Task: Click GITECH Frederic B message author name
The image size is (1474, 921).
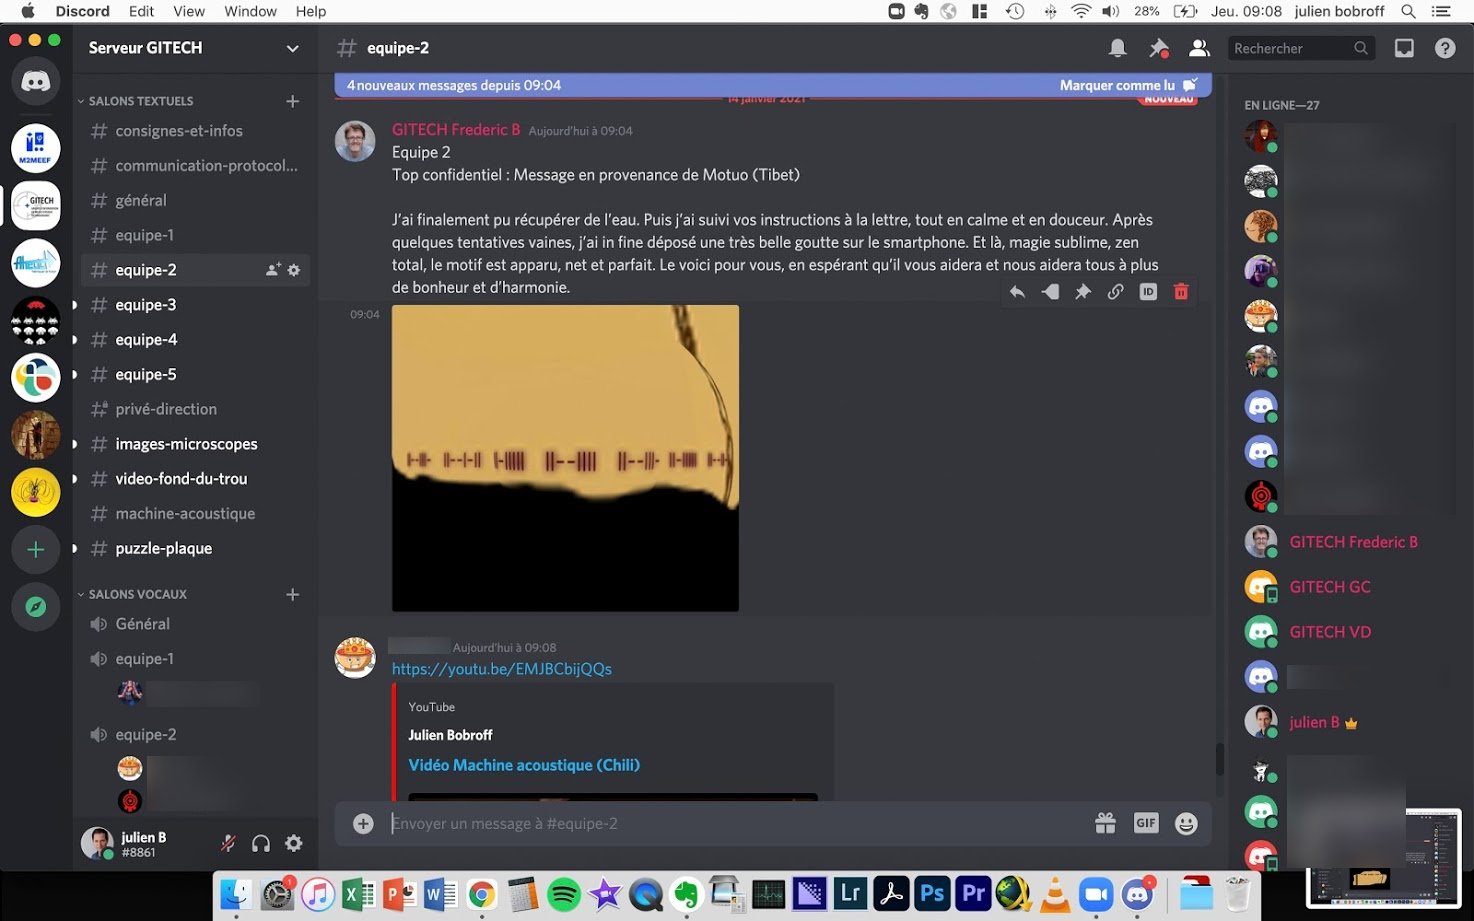Action: (x=456, y=130)
